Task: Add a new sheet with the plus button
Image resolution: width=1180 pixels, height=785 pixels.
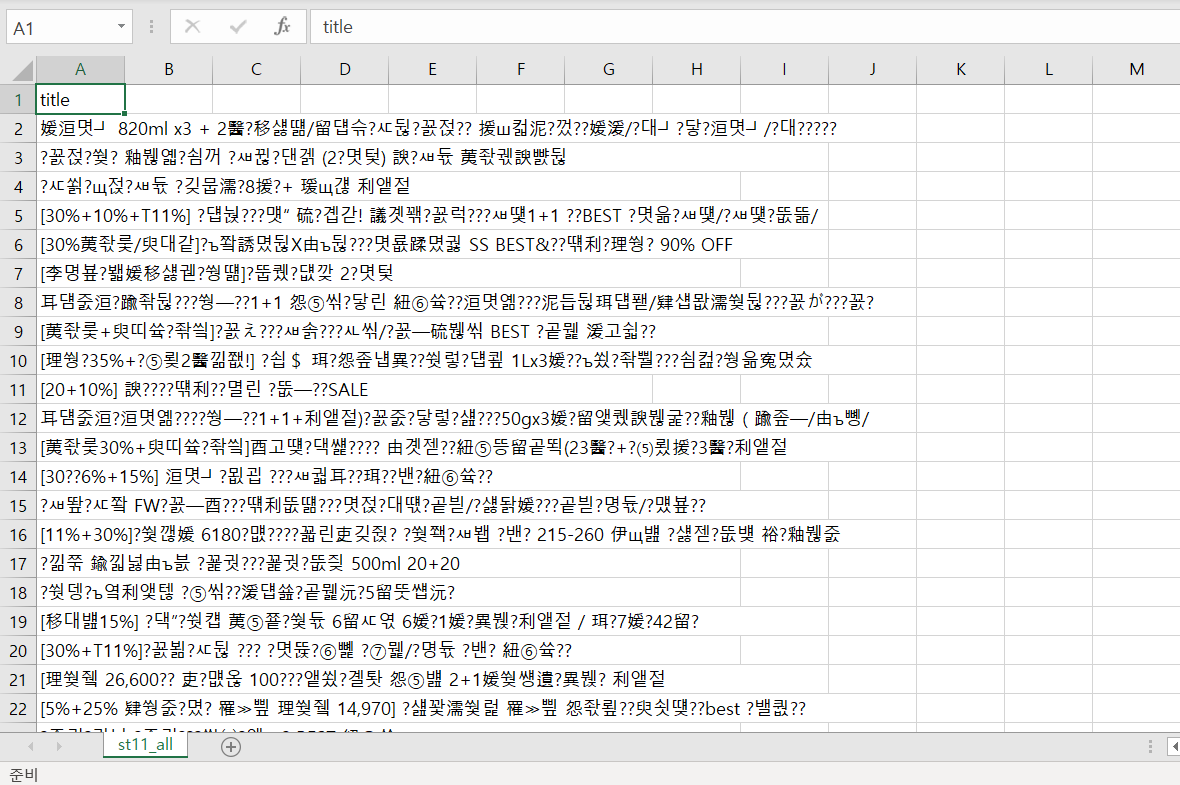Action: point(231,746)
